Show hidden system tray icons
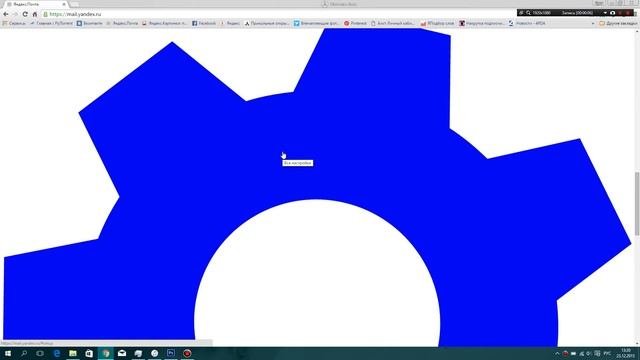Image resolution: width=640 pixels, height=360 pixels. 558,353
